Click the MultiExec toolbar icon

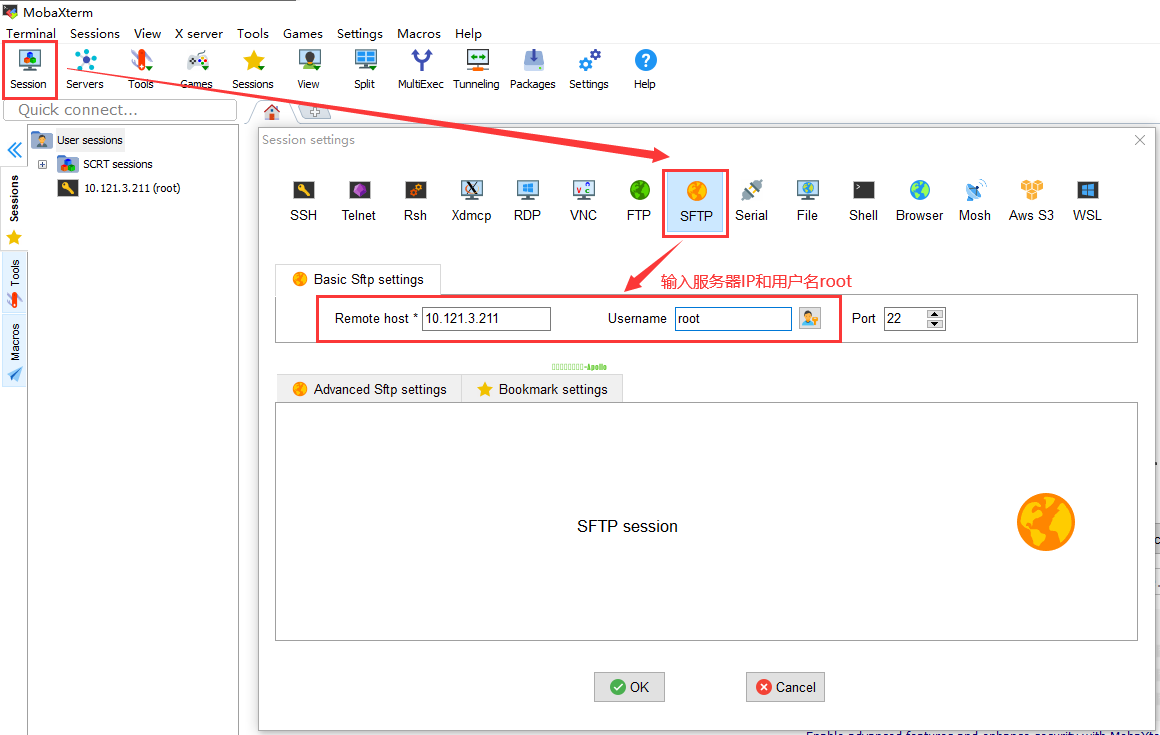421,69
